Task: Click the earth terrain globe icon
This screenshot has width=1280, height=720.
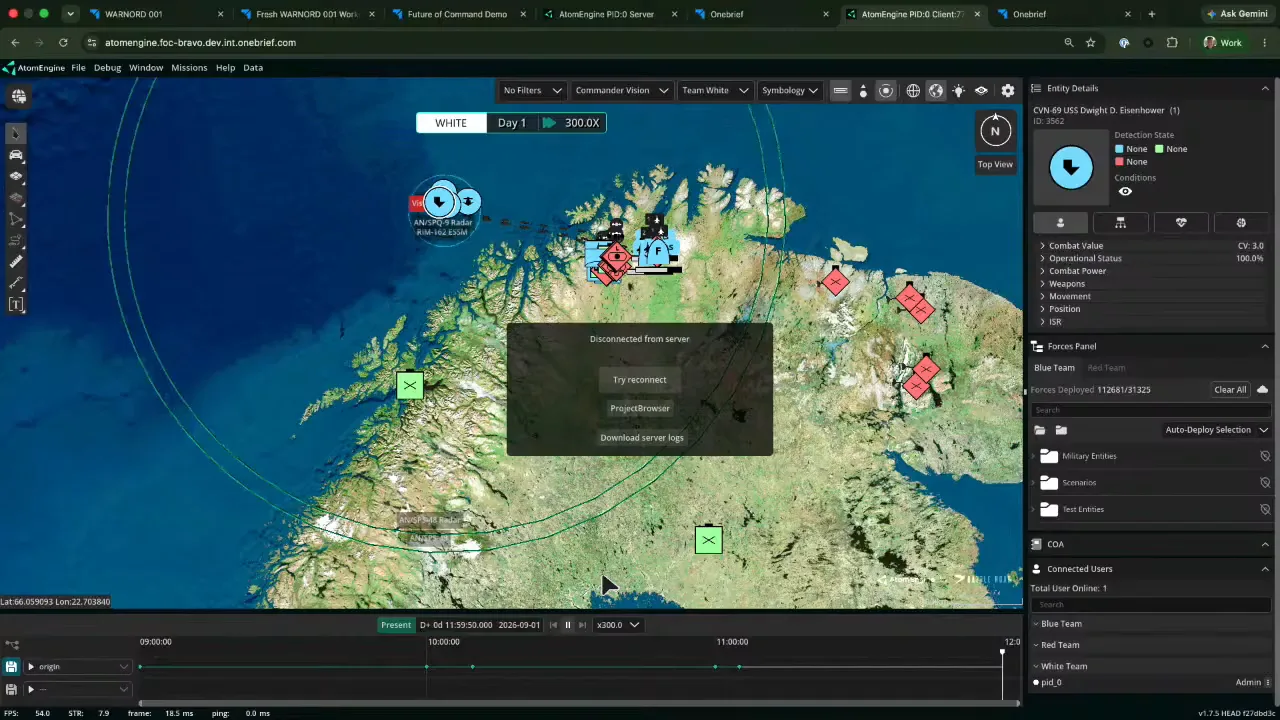Action: (936, 90)
